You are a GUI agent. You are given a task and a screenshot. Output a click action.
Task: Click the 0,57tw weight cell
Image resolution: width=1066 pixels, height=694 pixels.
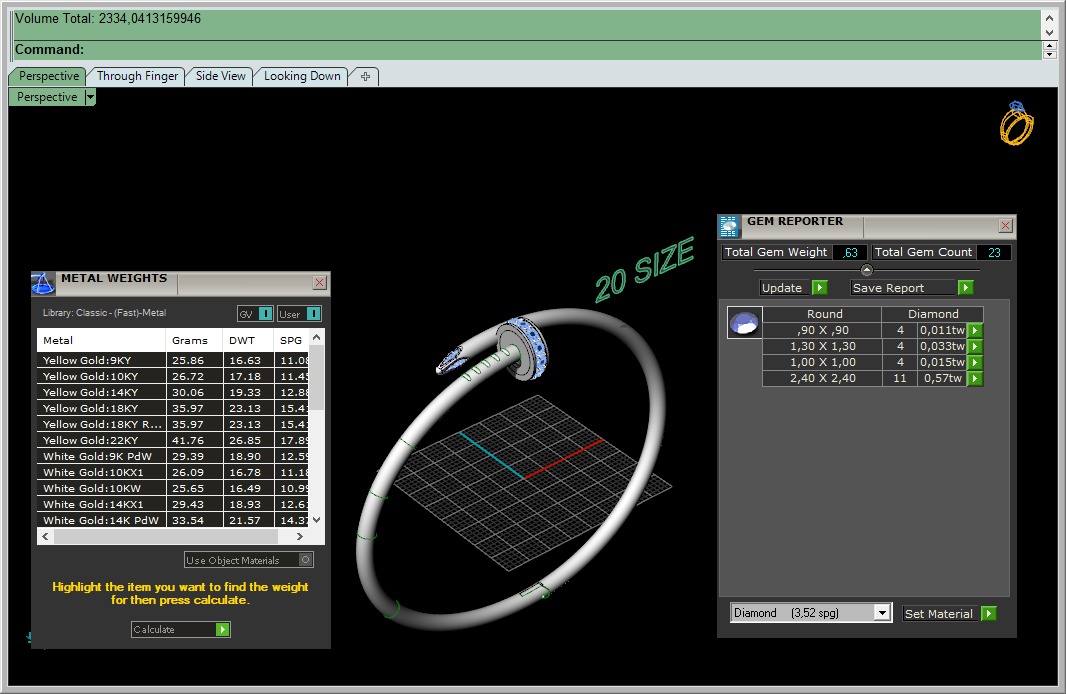pos(942,379)
